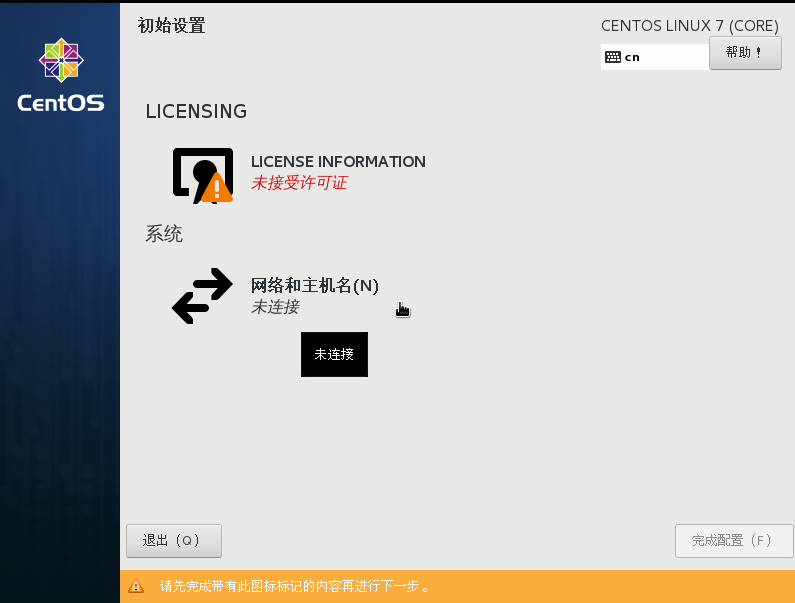Click the 退出(Q) quit button

tap(173, 540)
